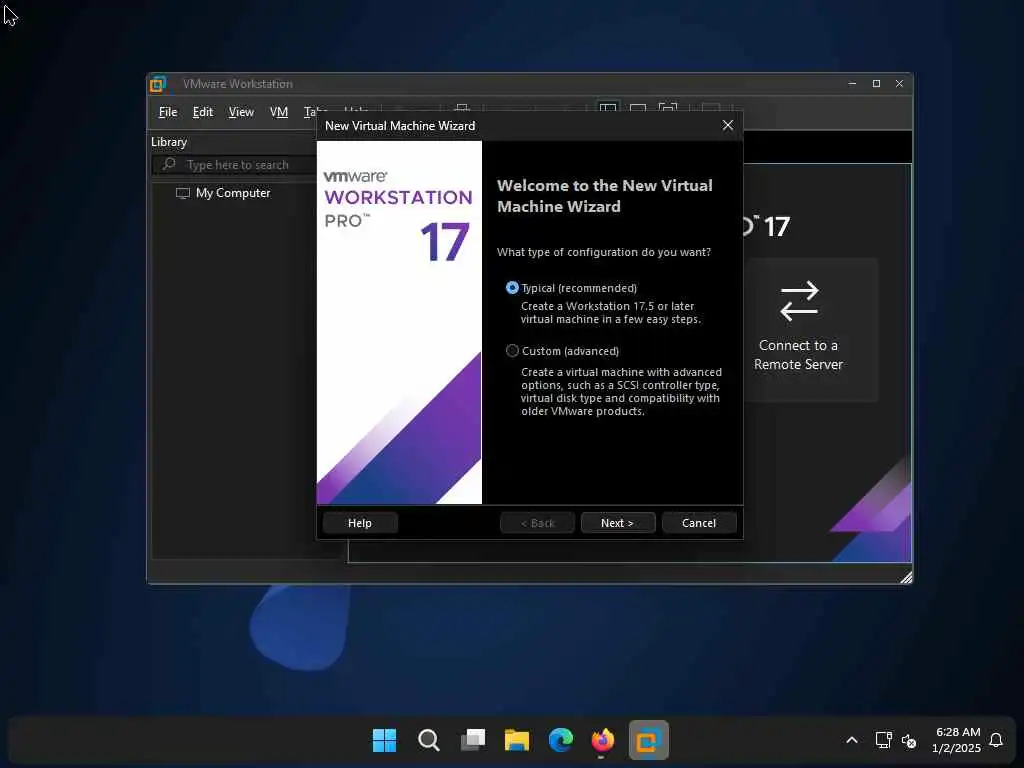The height and width of the screenshot is (768, 1024).
Task: Open the Windows Start menu
Action: (384, 740)
